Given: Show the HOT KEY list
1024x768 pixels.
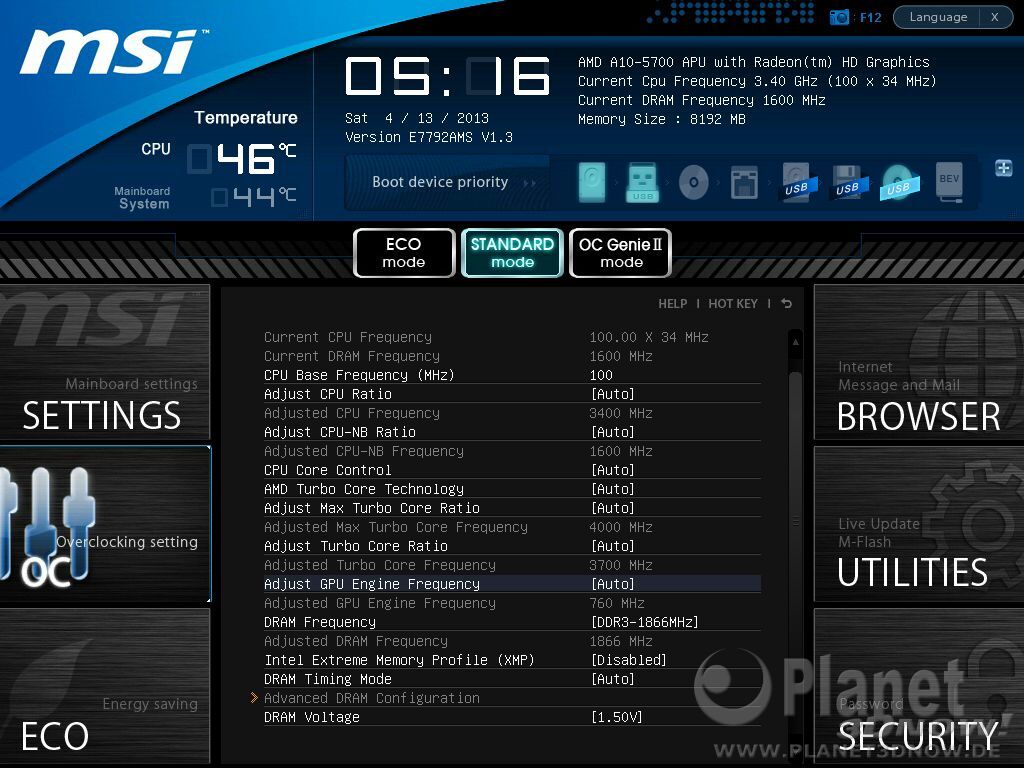Looking at the screenshot, I should [733, 304].
